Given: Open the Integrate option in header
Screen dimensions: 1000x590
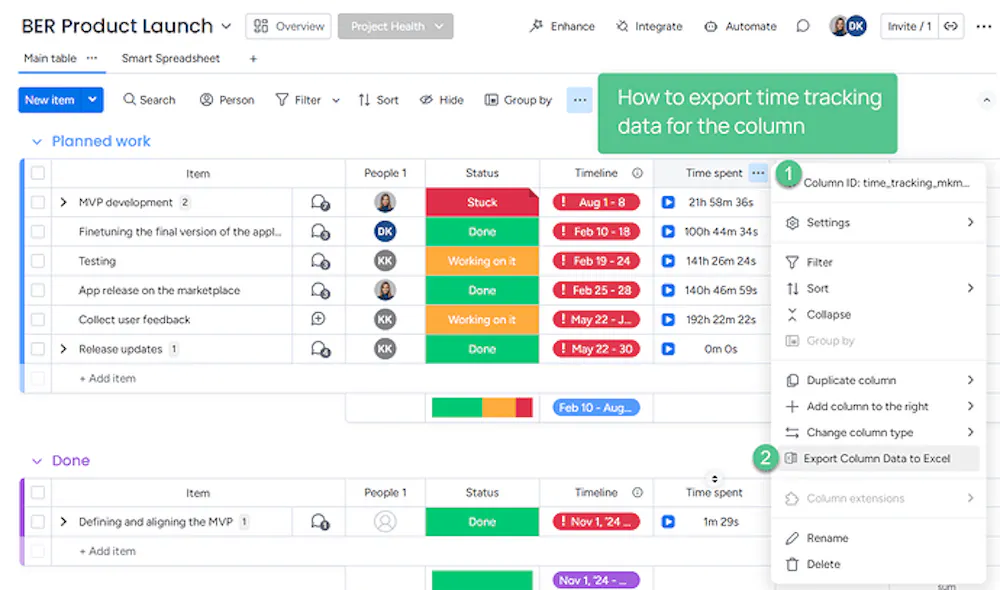Looking at the screenshot, I should 649,26.
